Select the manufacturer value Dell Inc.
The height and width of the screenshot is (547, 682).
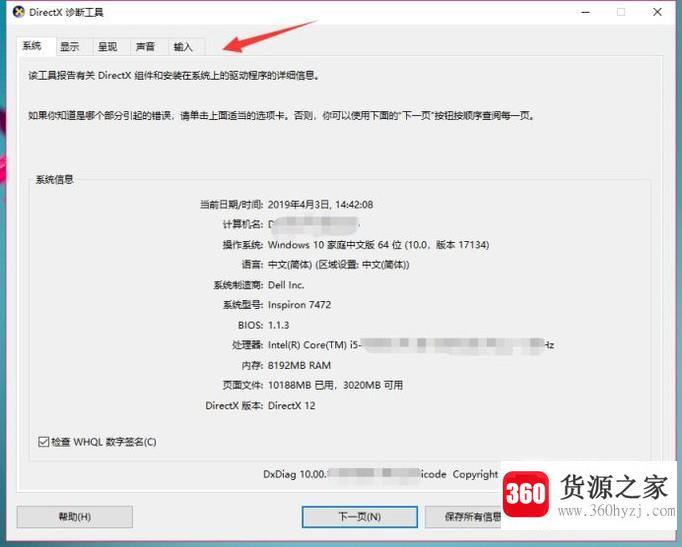point(286,285)
